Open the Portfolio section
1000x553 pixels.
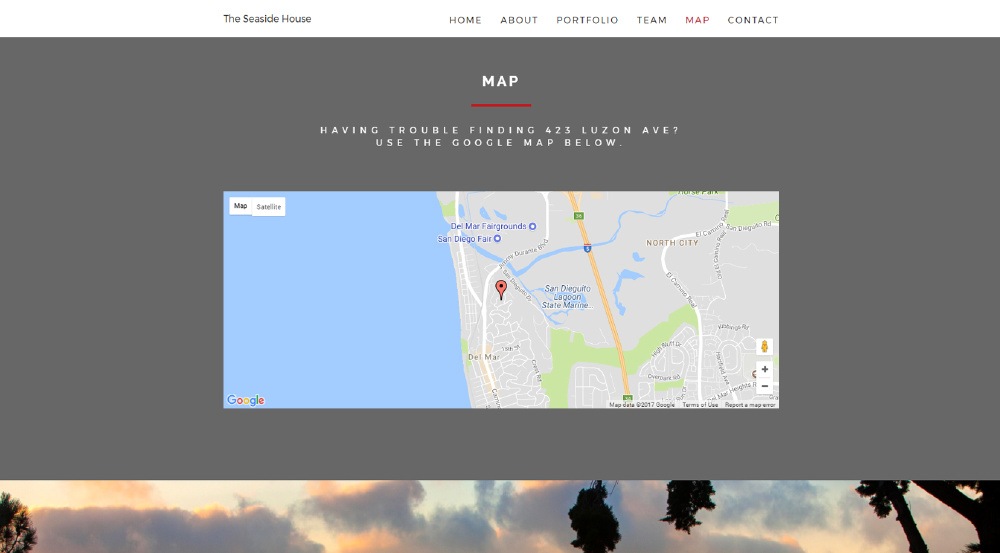point(587,20)
